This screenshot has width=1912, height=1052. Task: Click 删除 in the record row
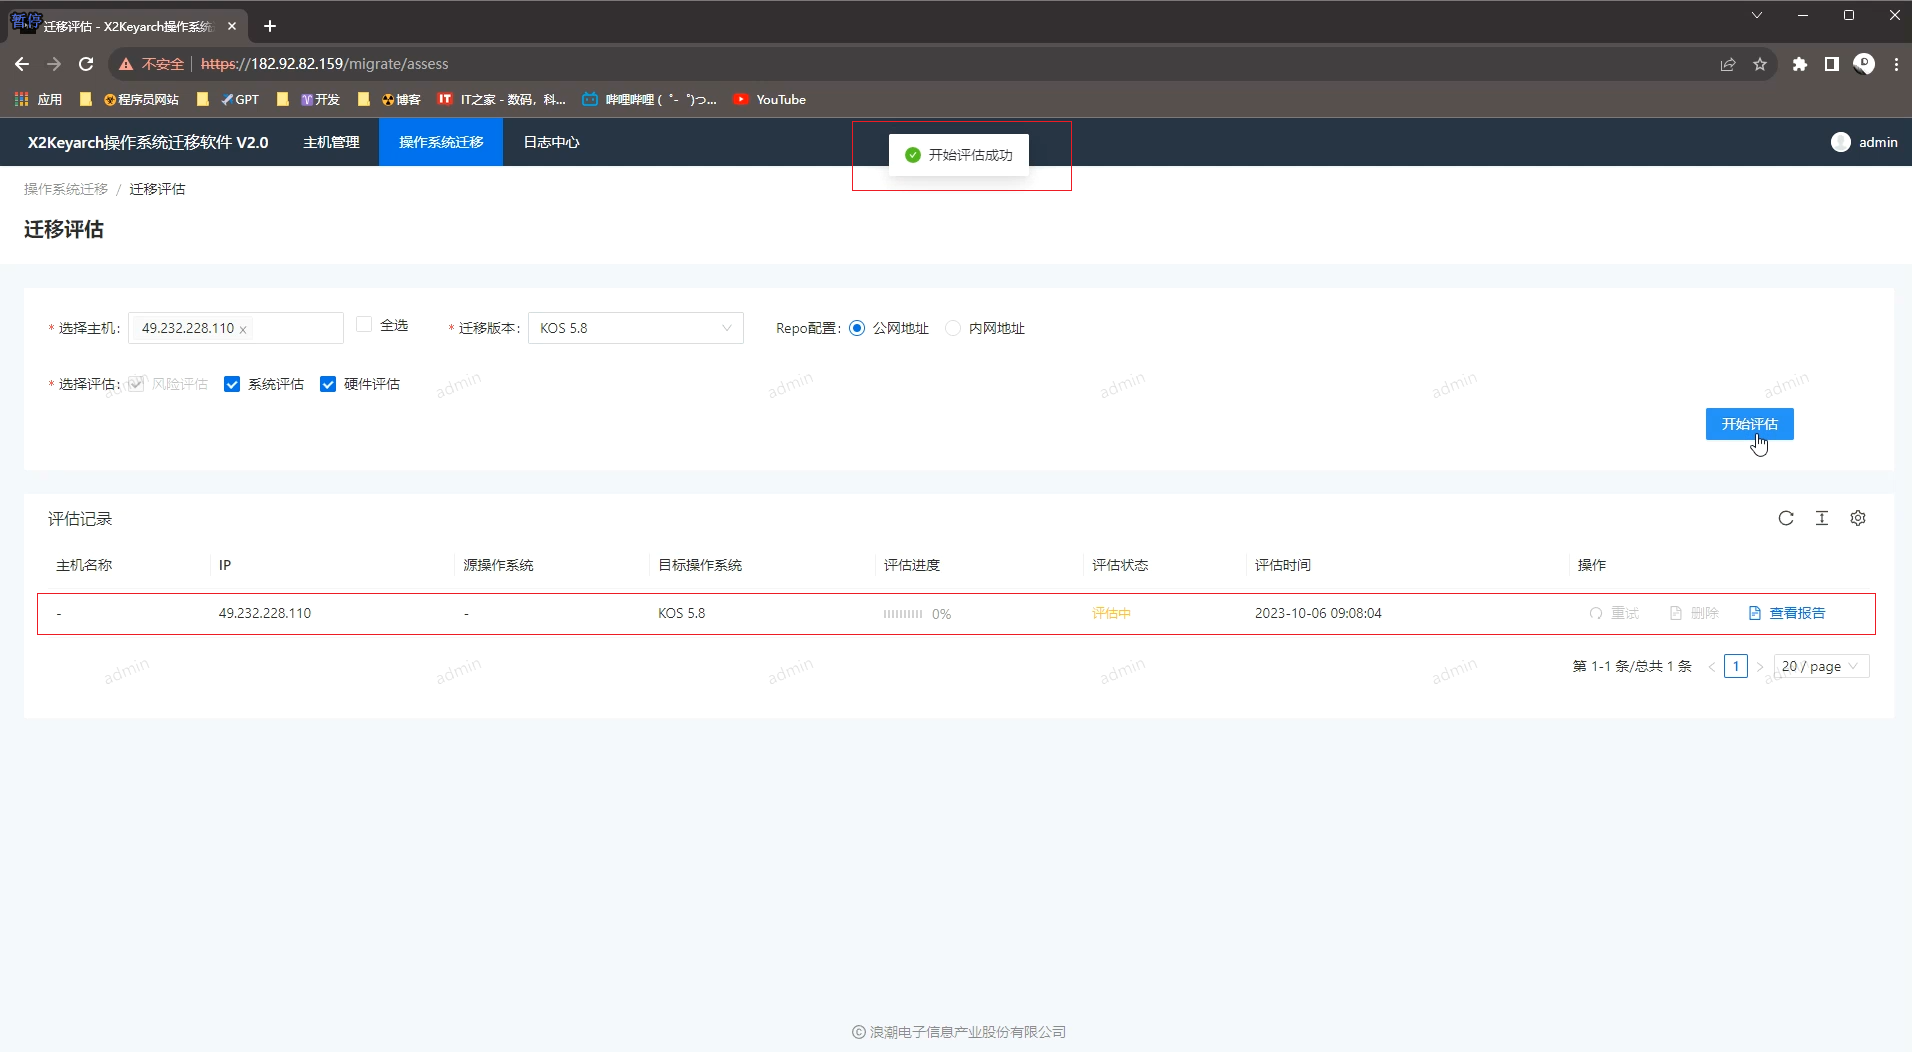(1694, 613)
